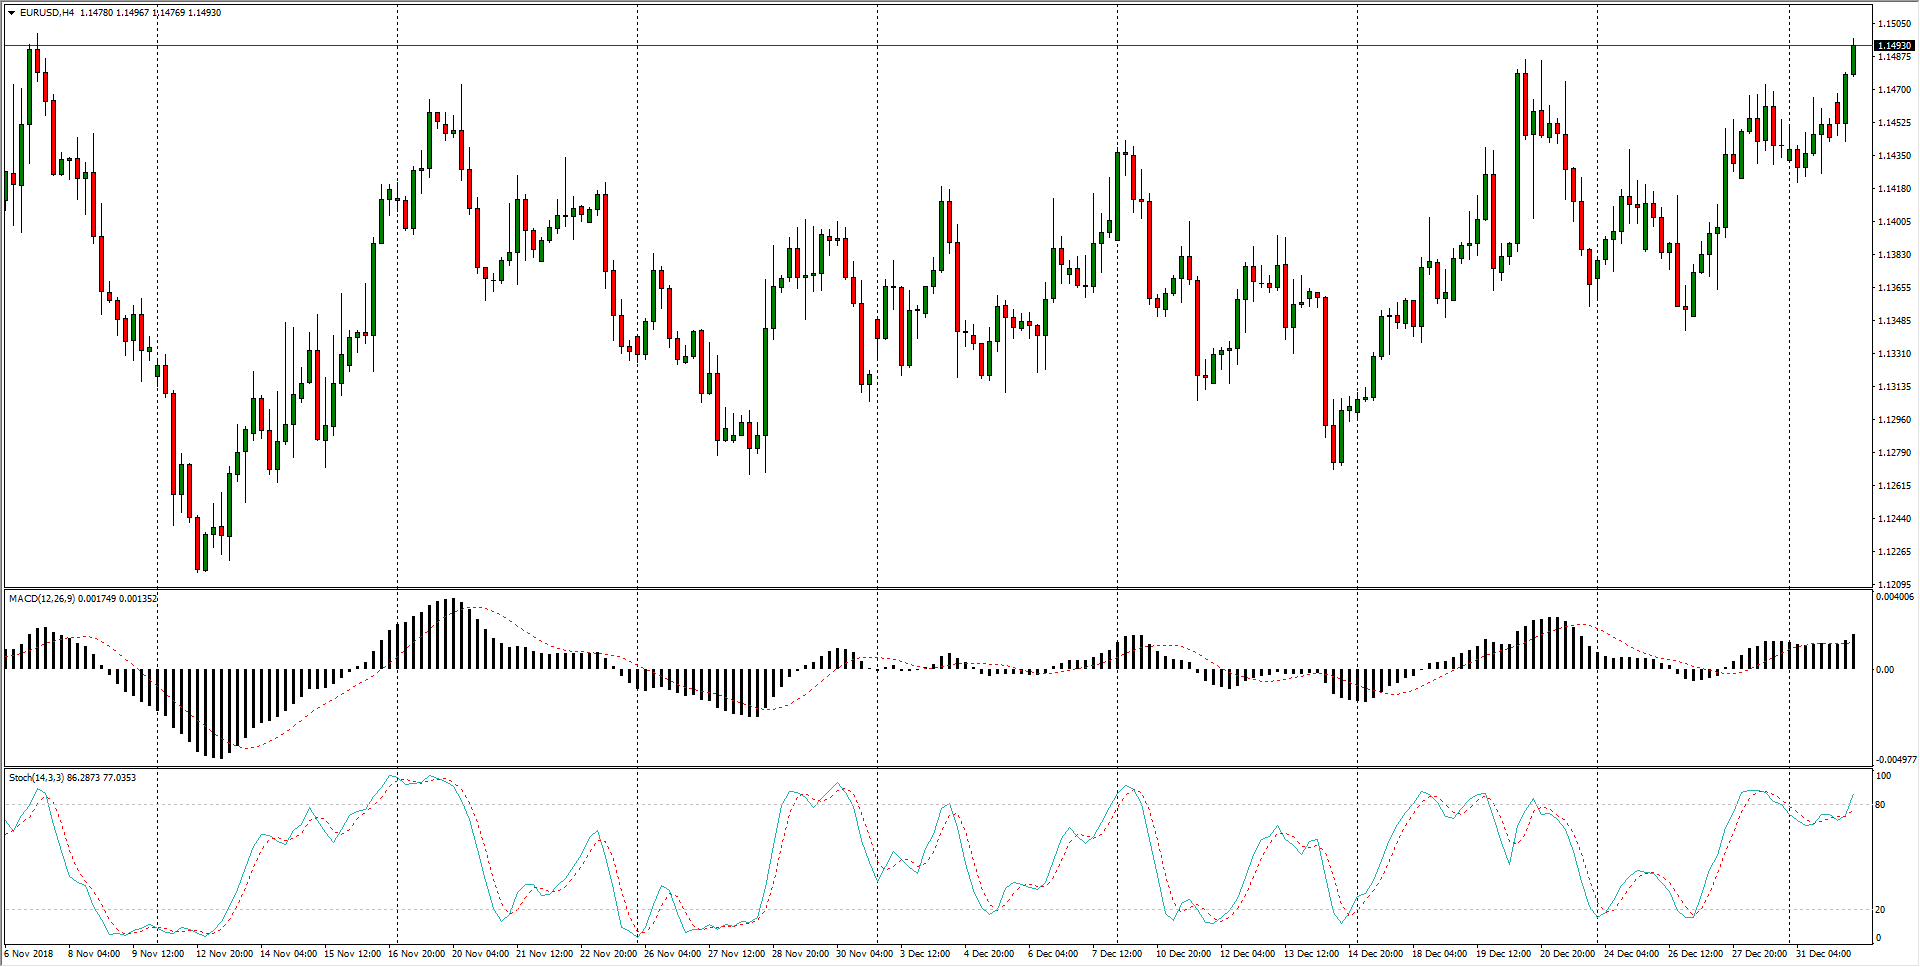1920x967 pixels.
Task: Click the 16 Nov 20:00 time label
Action: click(416, 954)
